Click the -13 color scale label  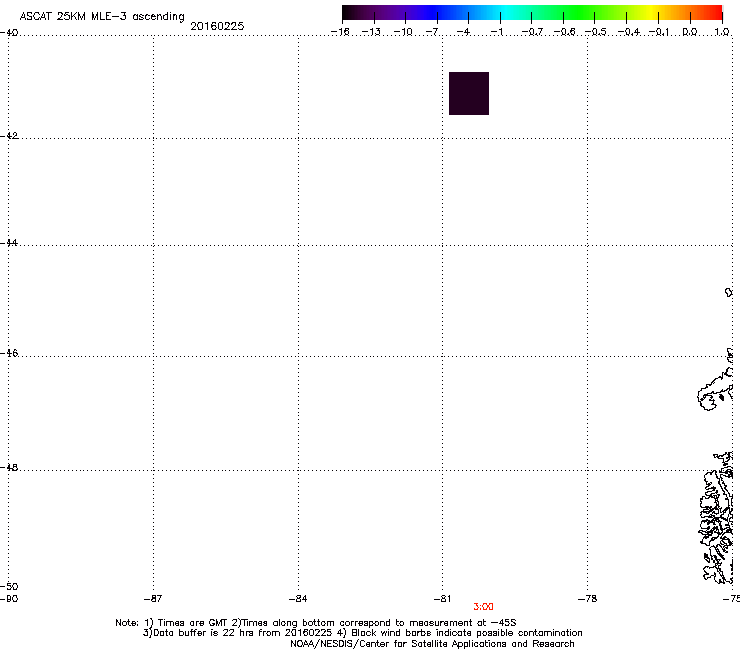point(371,32)
